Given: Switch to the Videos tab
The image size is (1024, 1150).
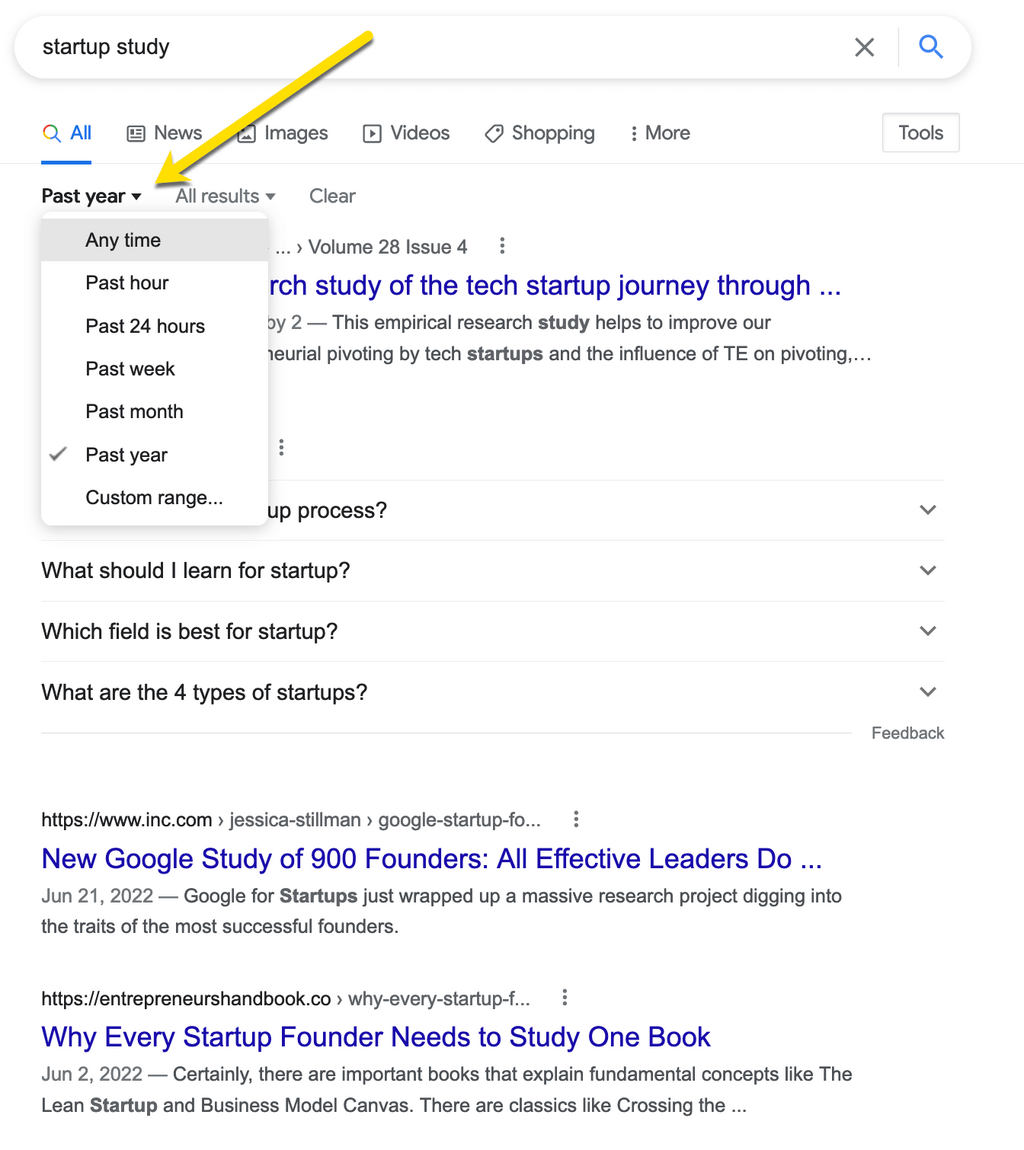Looking at the screenshot, I should coord(406,133).
